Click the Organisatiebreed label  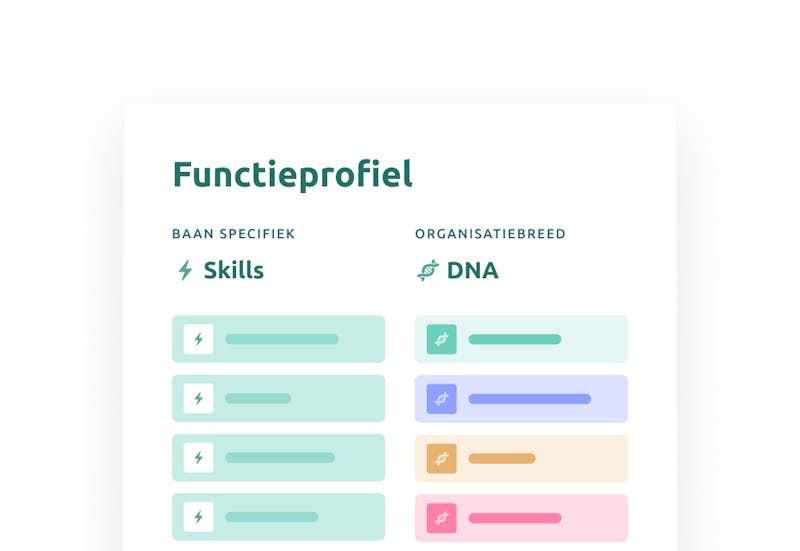490,234
